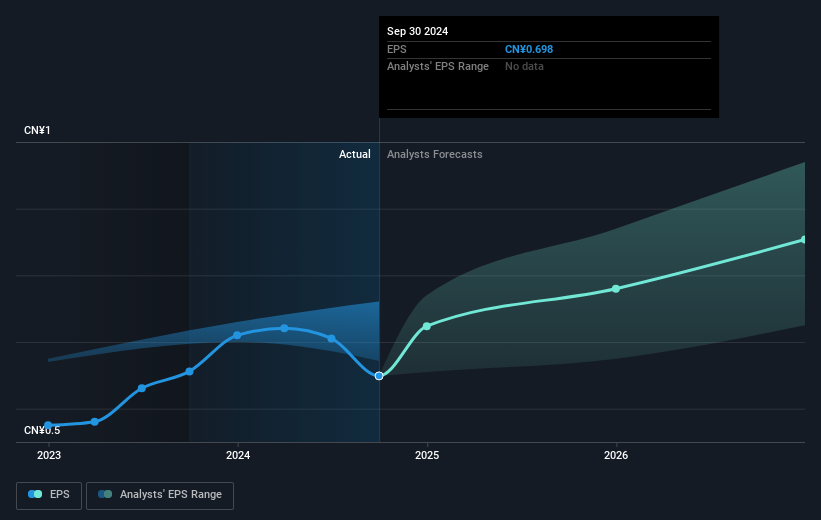Click the 2025 x-axis label

point(427,456)
